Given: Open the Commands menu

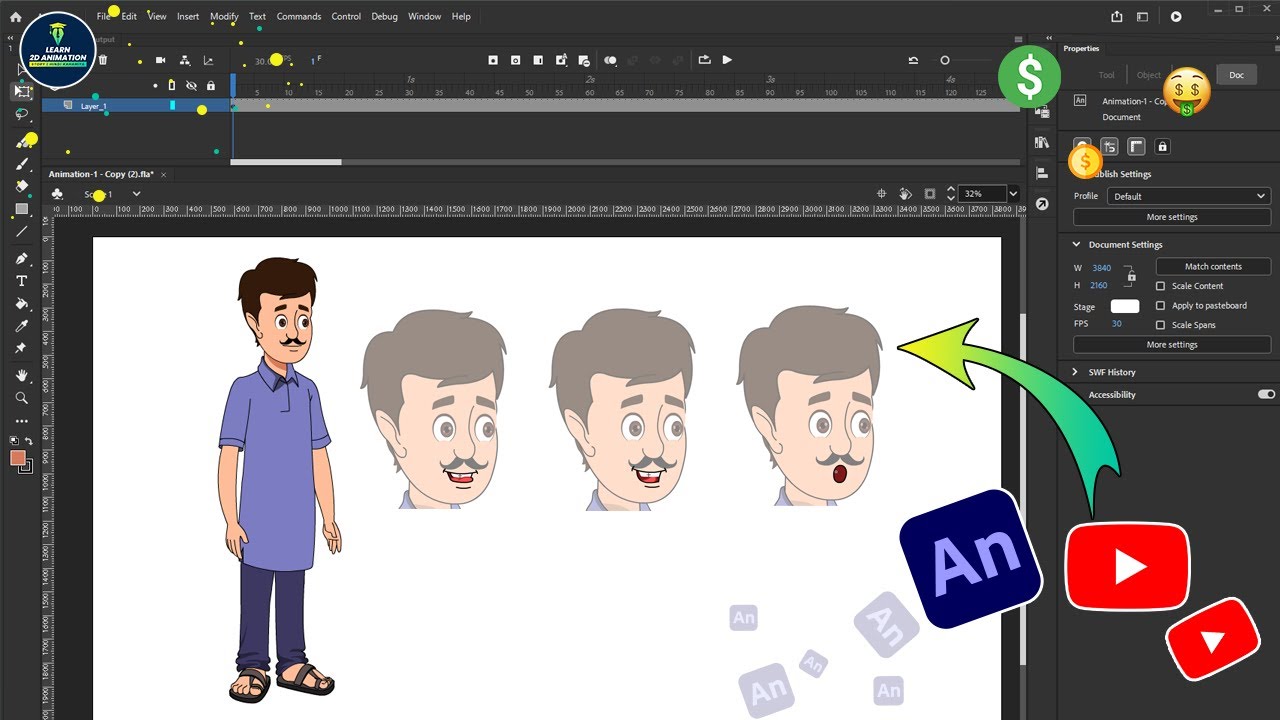Looking at the screenshot, I should coord(299,17).
